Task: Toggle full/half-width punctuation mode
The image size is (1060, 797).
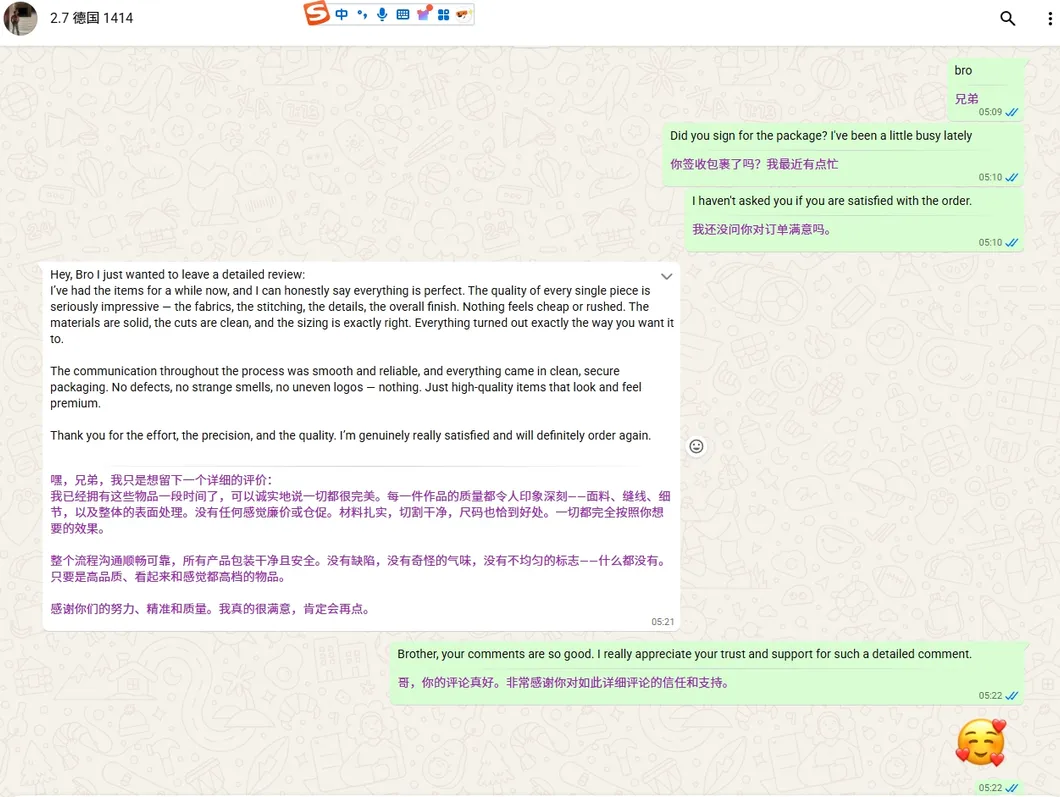Action: click(361, 14)
